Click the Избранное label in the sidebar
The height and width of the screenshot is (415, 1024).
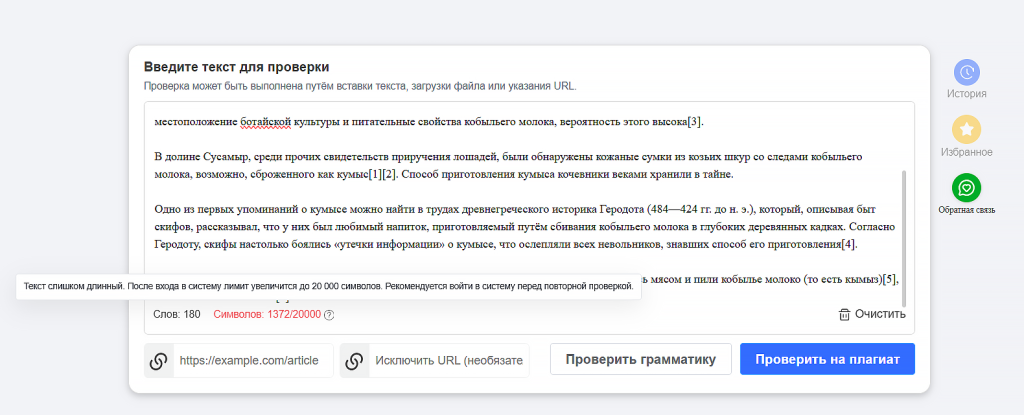pyautogui.click(x=967, y=152)
